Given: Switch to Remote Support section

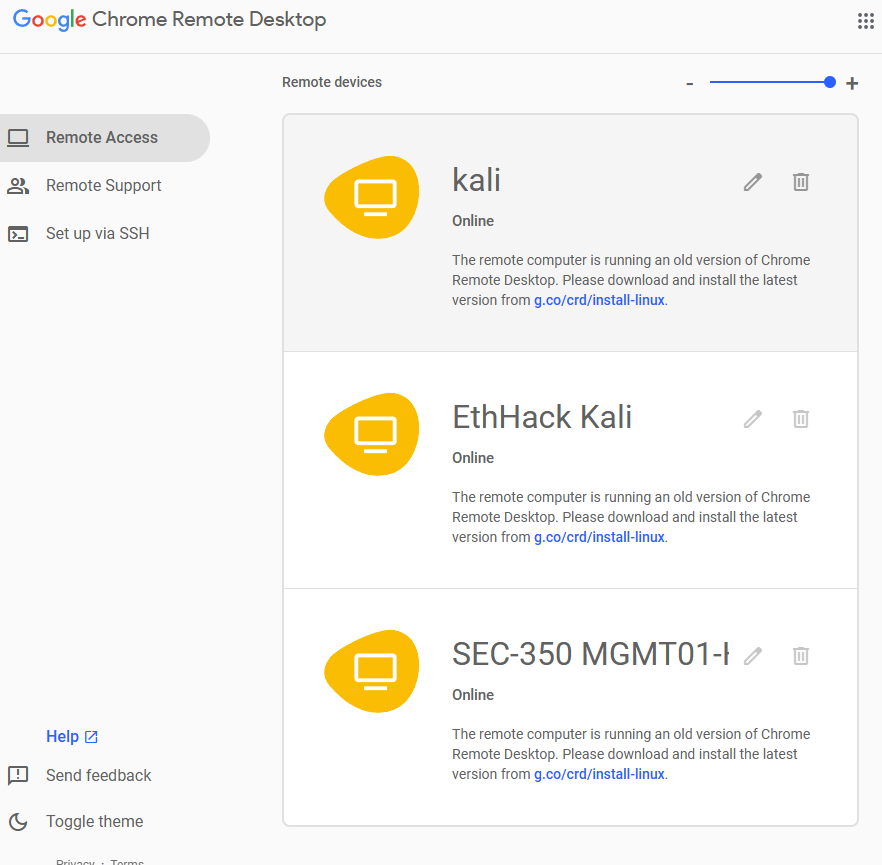Looking at the screenshot, I should 103,186.
